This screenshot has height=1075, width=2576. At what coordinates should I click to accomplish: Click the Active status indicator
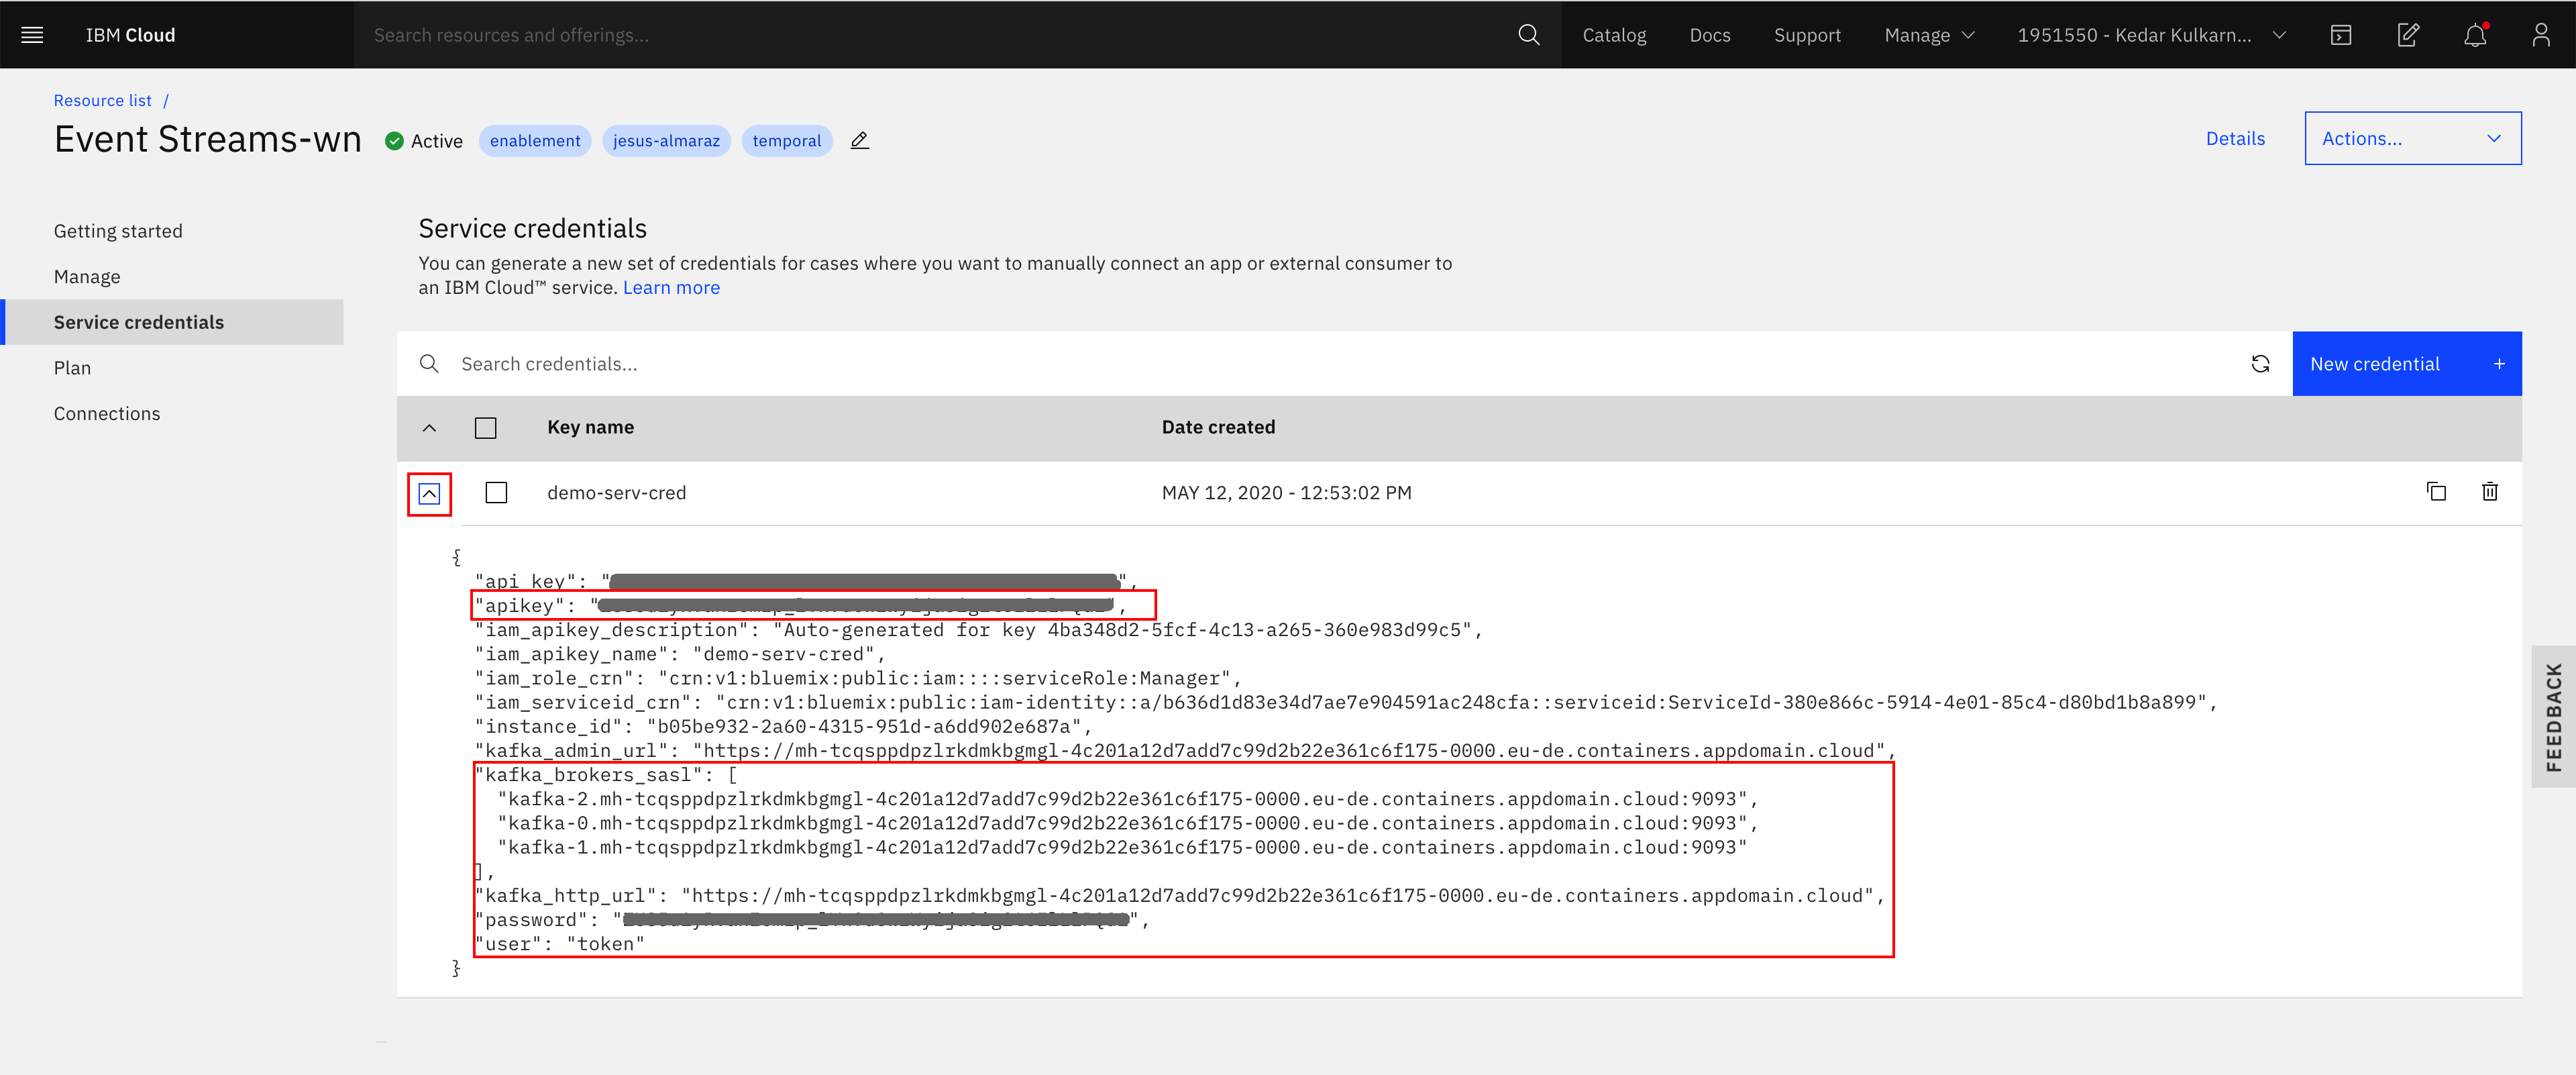pos(424,141)
